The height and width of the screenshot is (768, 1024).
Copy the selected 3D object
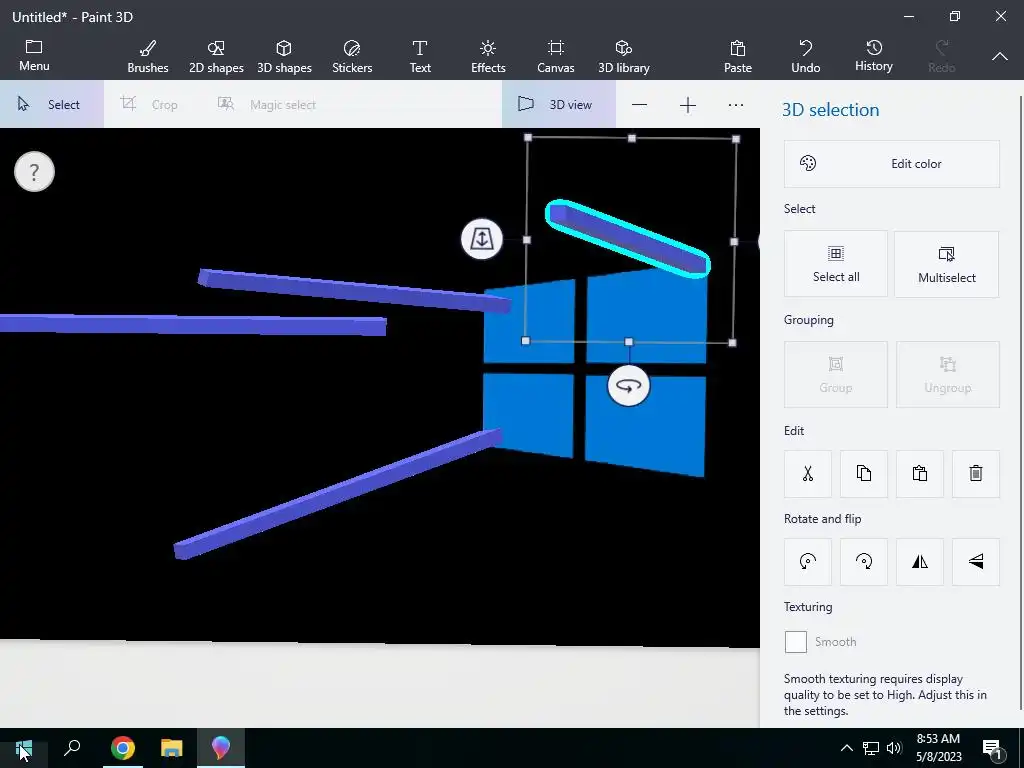[x=864, y=473]
